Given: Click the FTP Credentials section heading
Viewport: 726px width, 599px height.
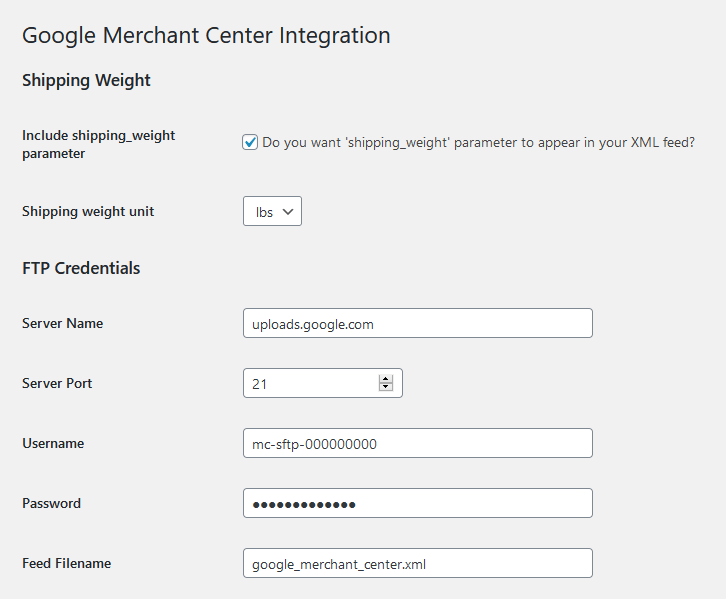Looking at the screenshot, I should (x=81, y=268).
